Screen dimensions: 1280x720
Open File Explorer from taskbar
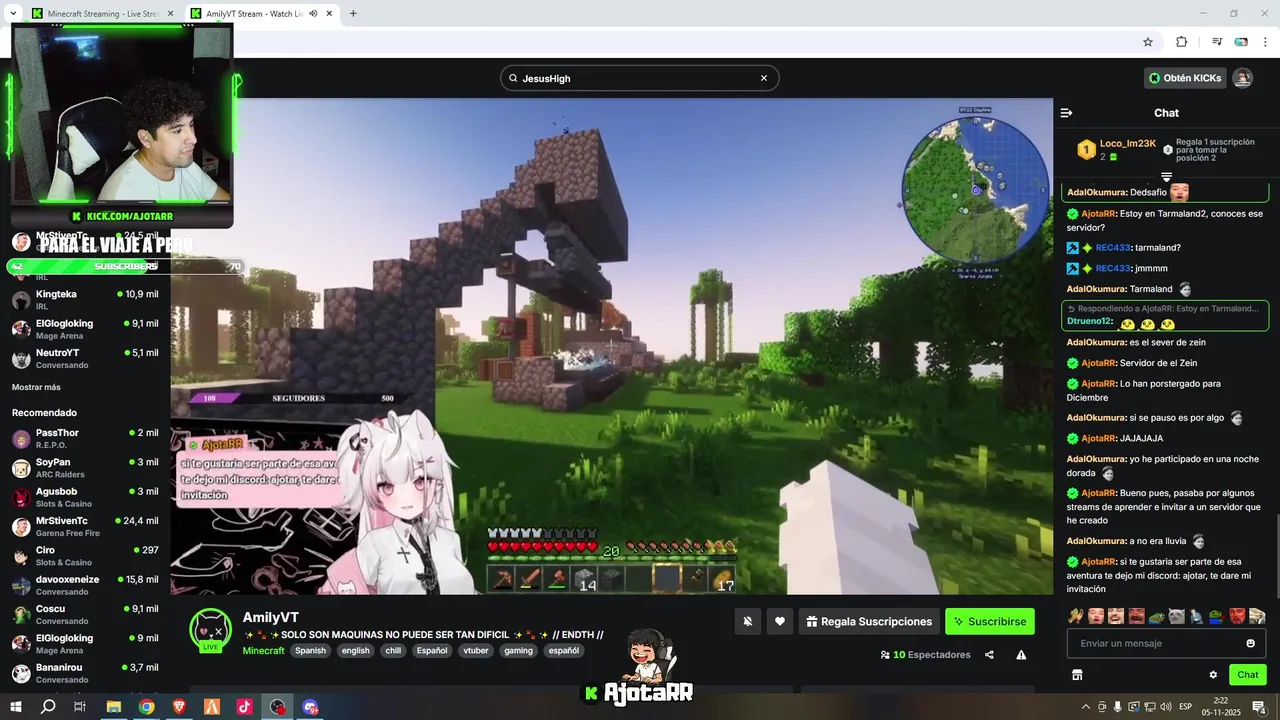point(114,707)
